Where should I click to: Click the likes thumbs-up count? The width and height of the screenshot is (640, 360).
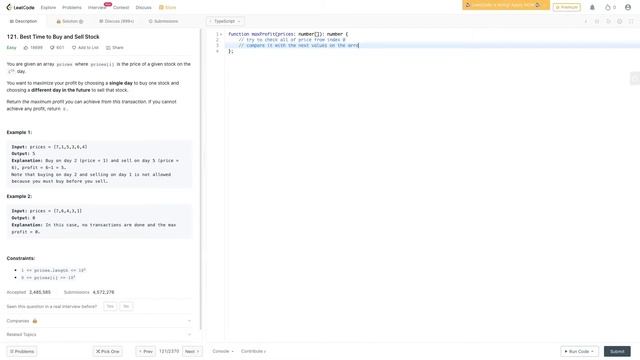coord(33,48)
